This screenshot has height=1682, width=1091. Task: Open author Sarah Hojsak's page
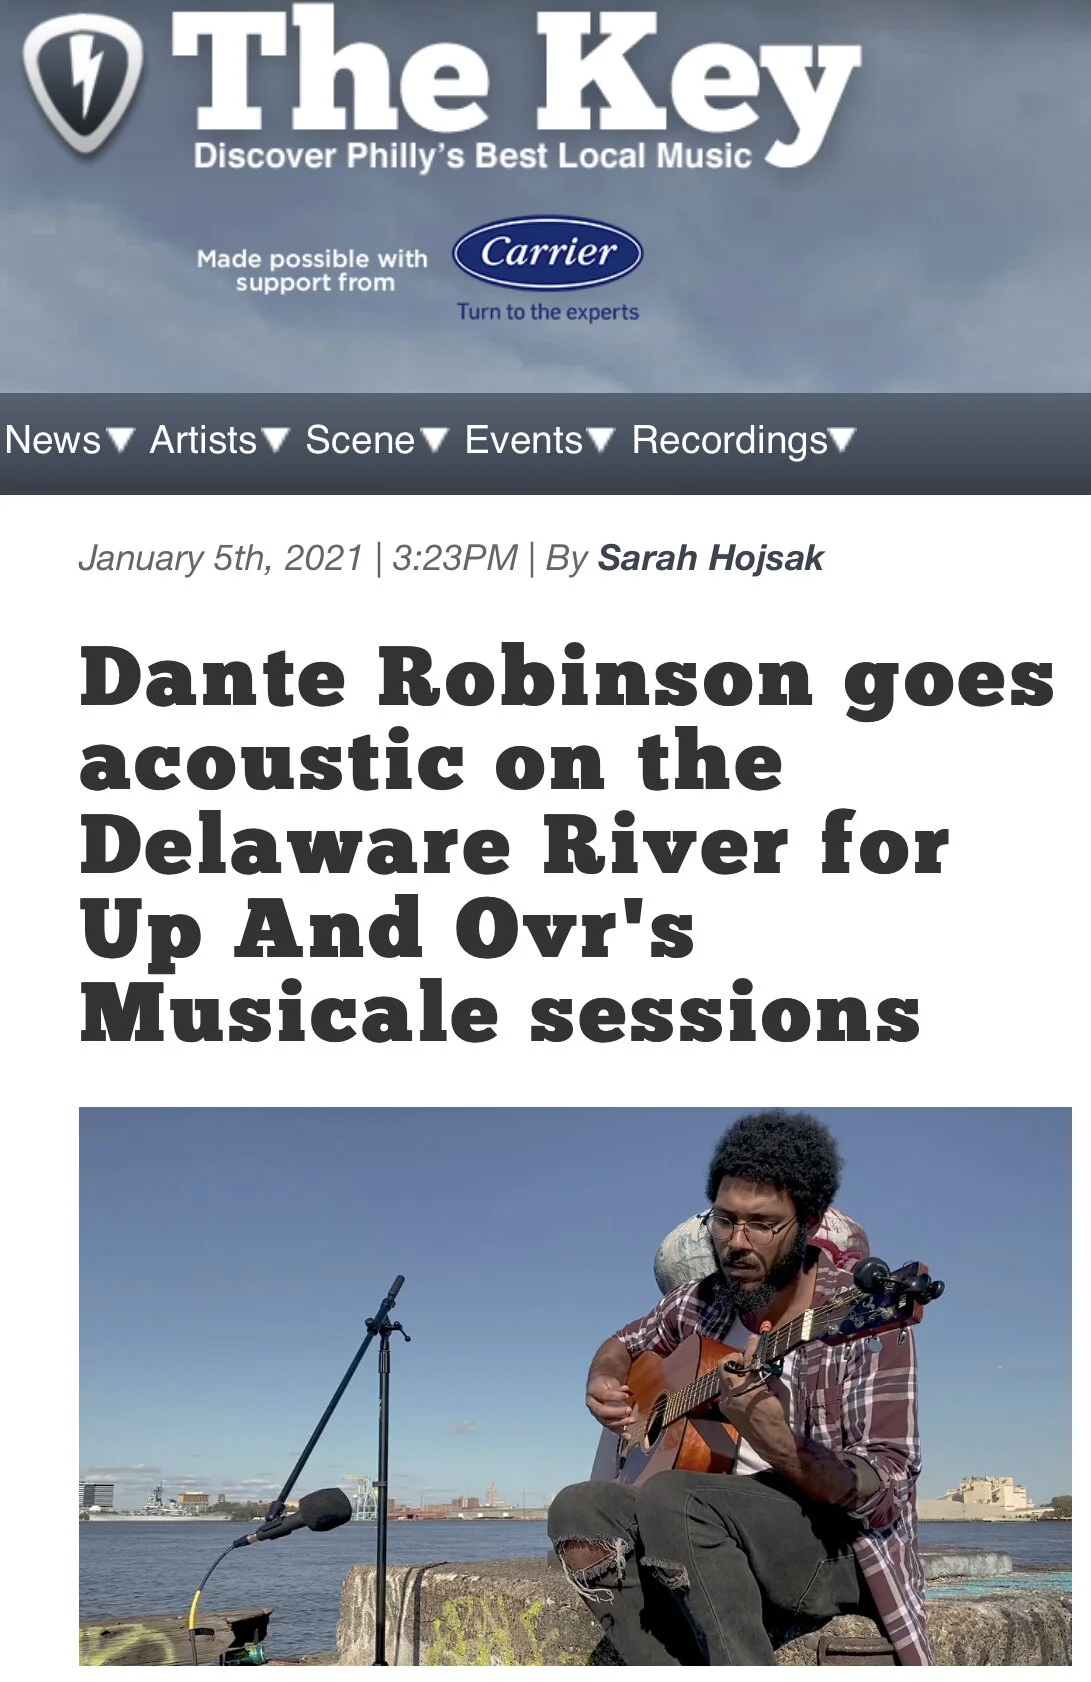coord(711,558)
